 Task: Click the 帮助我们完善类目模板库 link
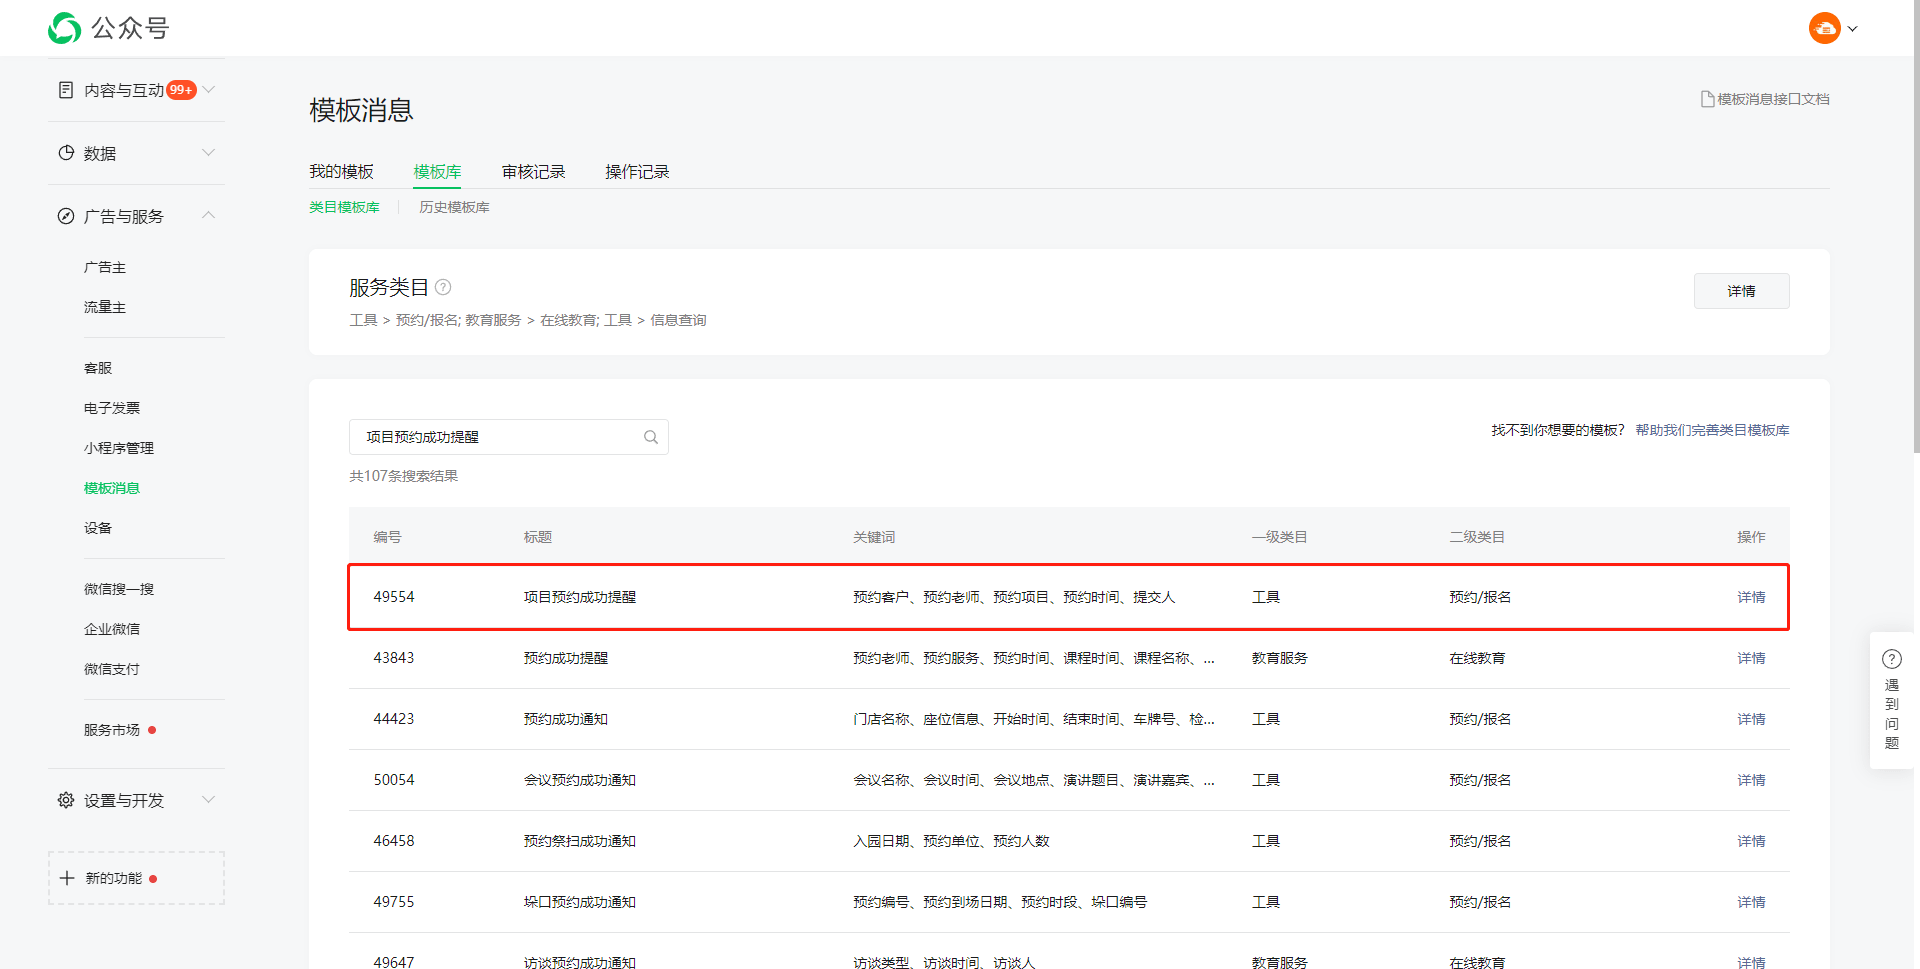[1712, 430]
